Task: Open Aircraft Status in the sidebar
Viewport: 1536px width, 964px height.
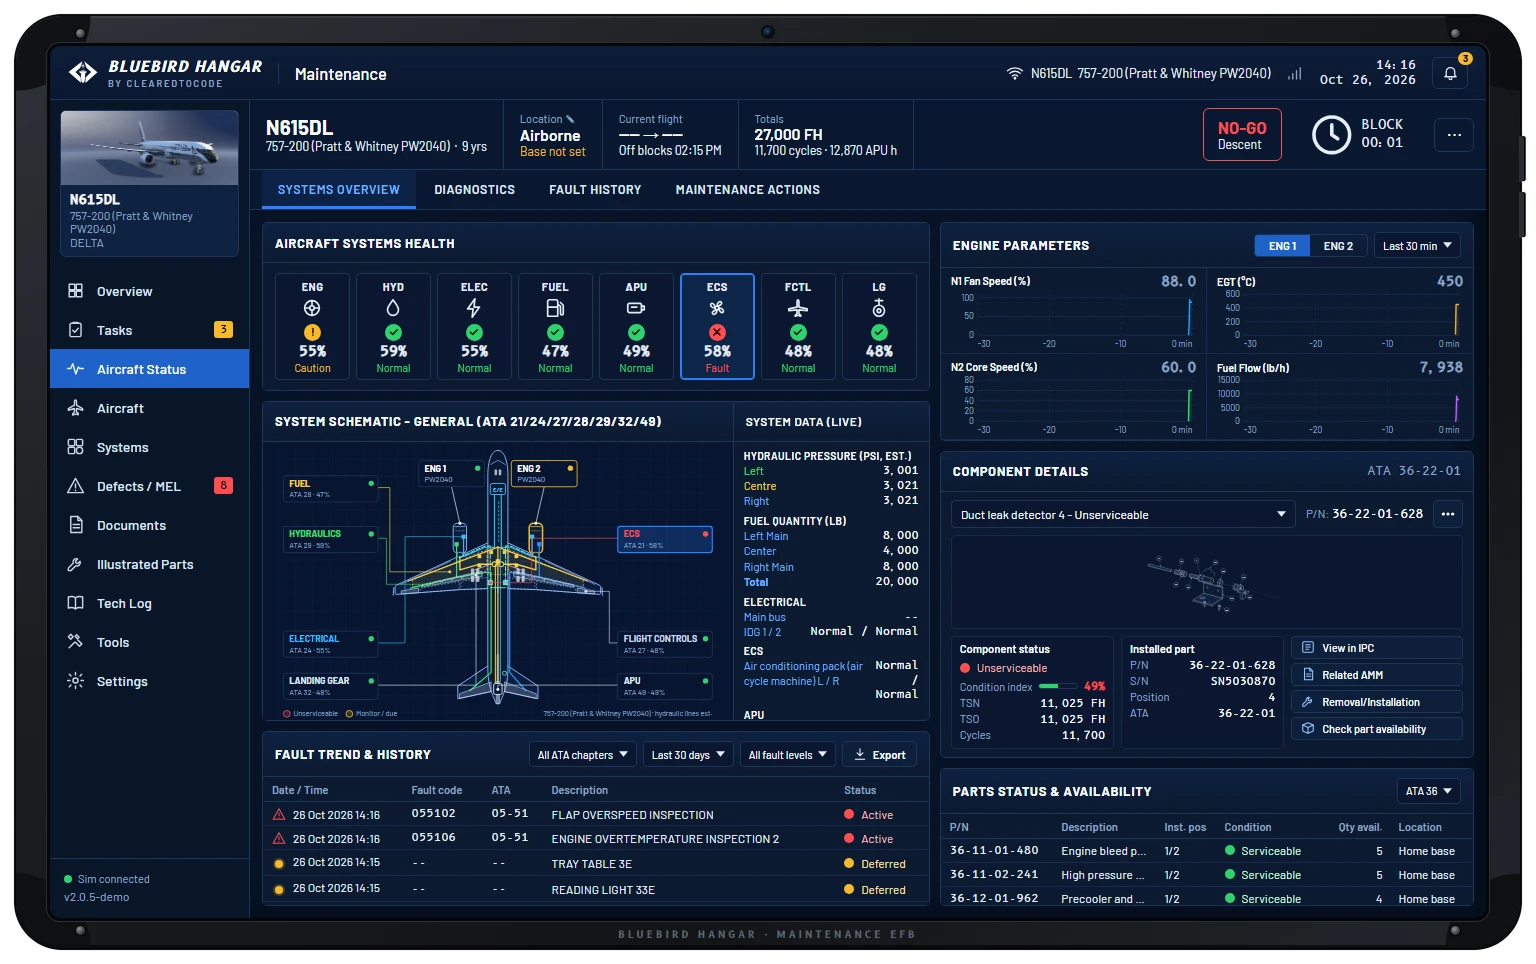Action: click(149, 369)
